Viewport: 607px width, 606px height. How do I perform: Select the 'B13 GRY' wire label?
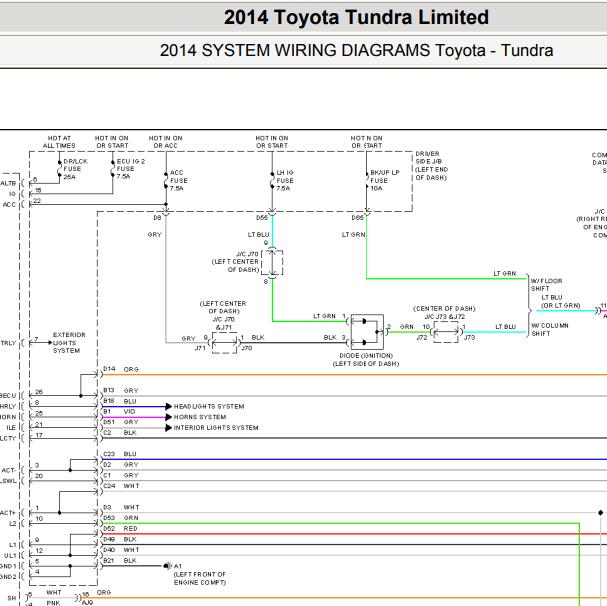[x=121, y=390]
